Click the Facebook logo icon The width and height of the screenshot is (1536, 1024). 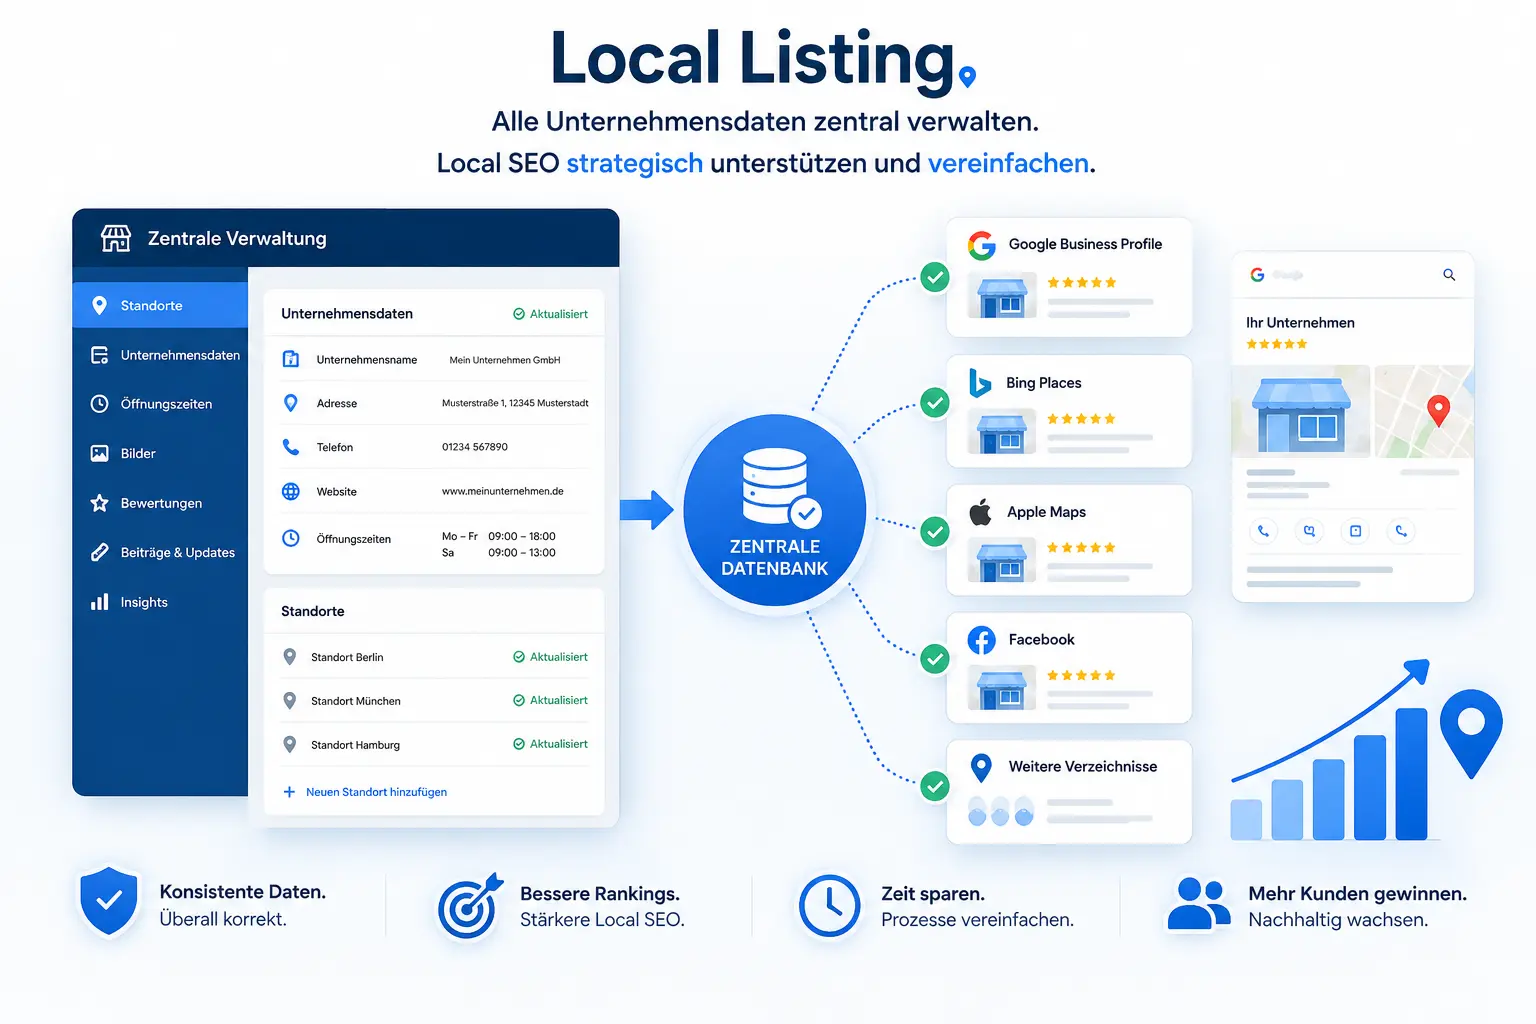pyautogui.click(x=981, y=640)
